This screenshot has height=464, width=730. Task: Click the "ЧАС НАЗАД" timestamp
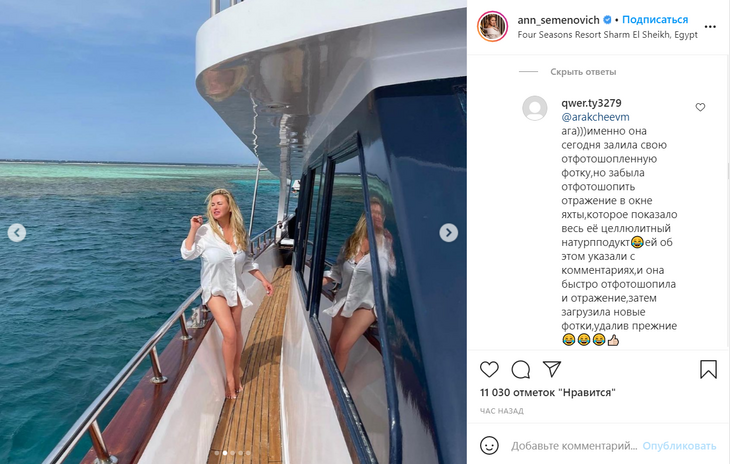point(502,411)
